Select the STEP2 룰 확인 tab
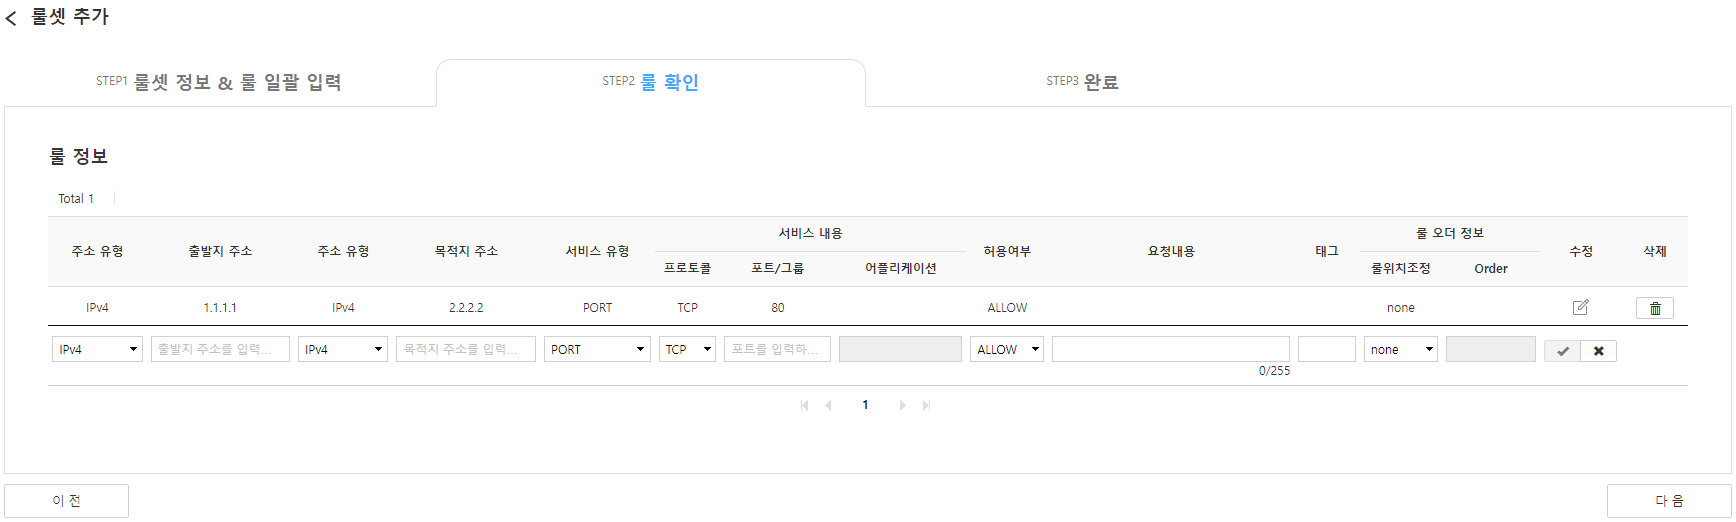1736x522 pixels. tap(650, 82)
